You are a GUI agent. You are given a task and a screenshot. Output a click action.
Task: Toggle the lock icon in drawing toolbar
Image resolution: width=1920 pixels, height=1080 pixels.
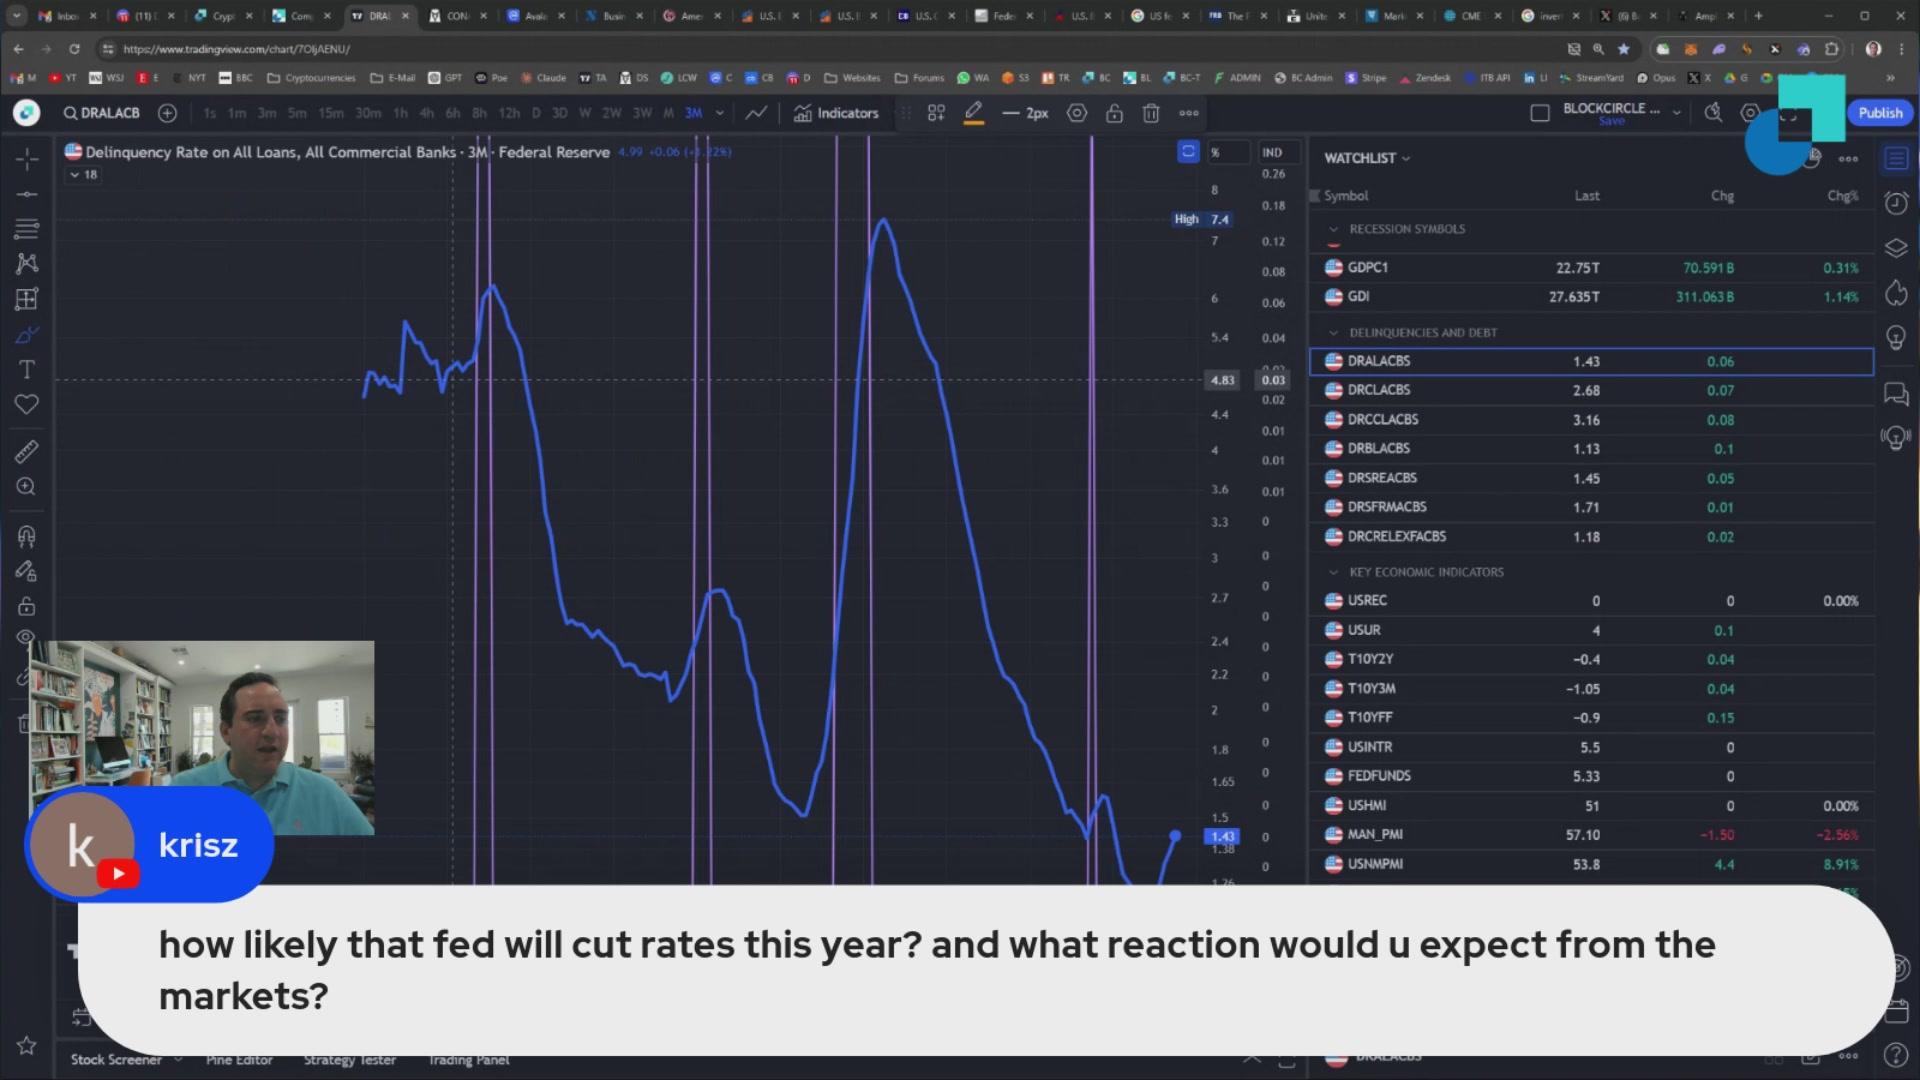(x=1114, y=113)
